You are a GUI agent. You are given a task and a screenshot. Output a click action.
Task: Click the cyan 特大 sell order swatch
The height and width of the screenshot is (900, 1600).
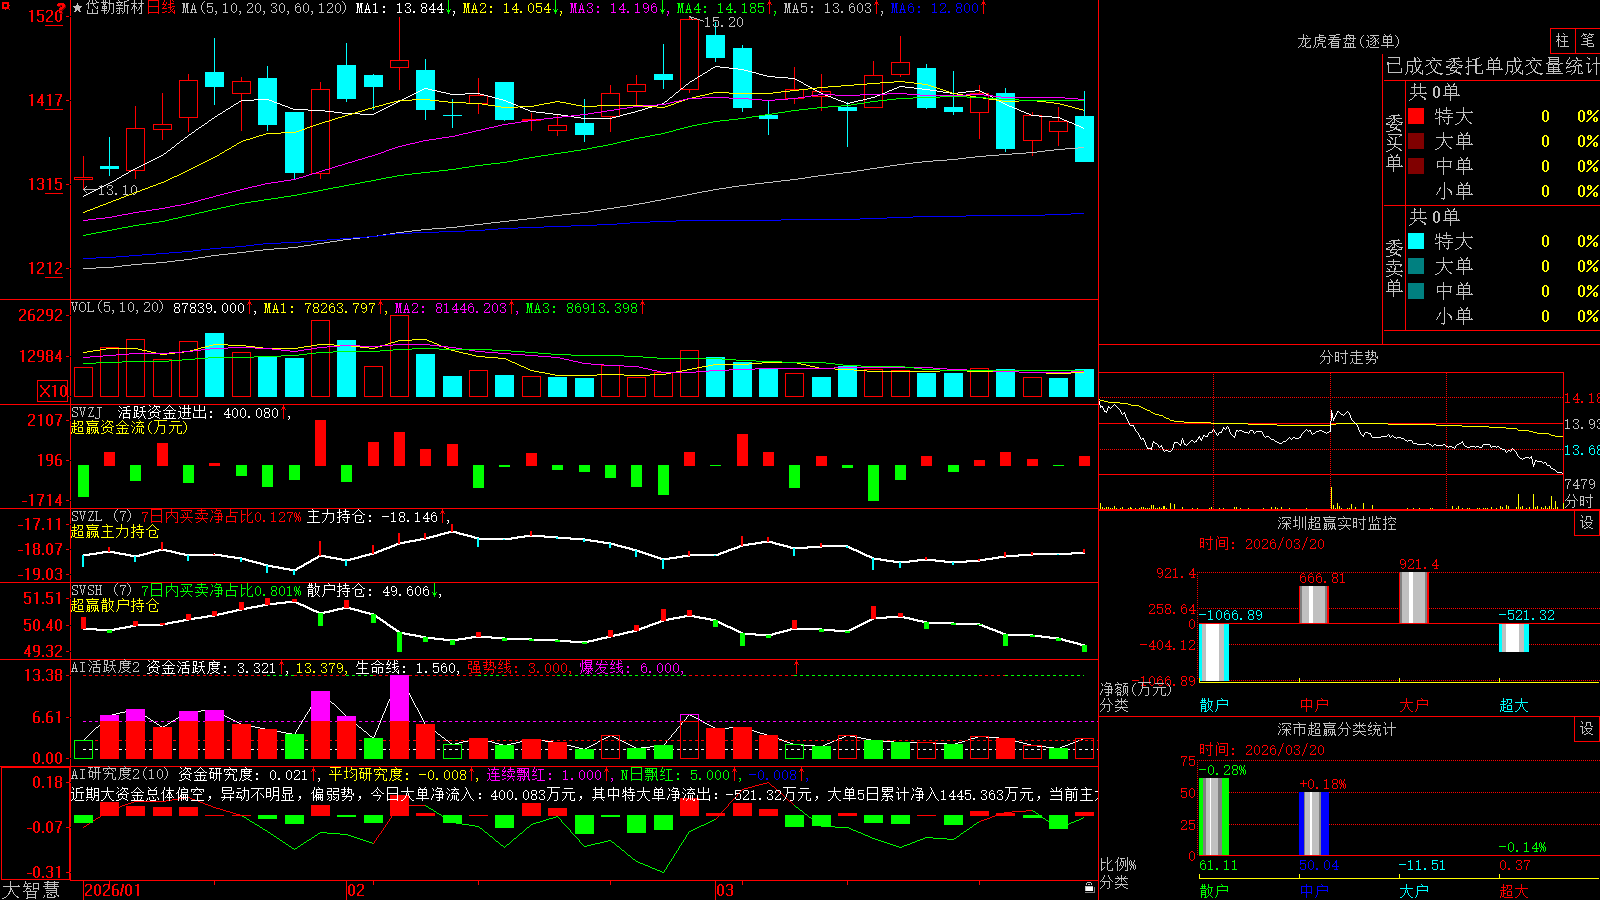click(x=1416, y=241)
